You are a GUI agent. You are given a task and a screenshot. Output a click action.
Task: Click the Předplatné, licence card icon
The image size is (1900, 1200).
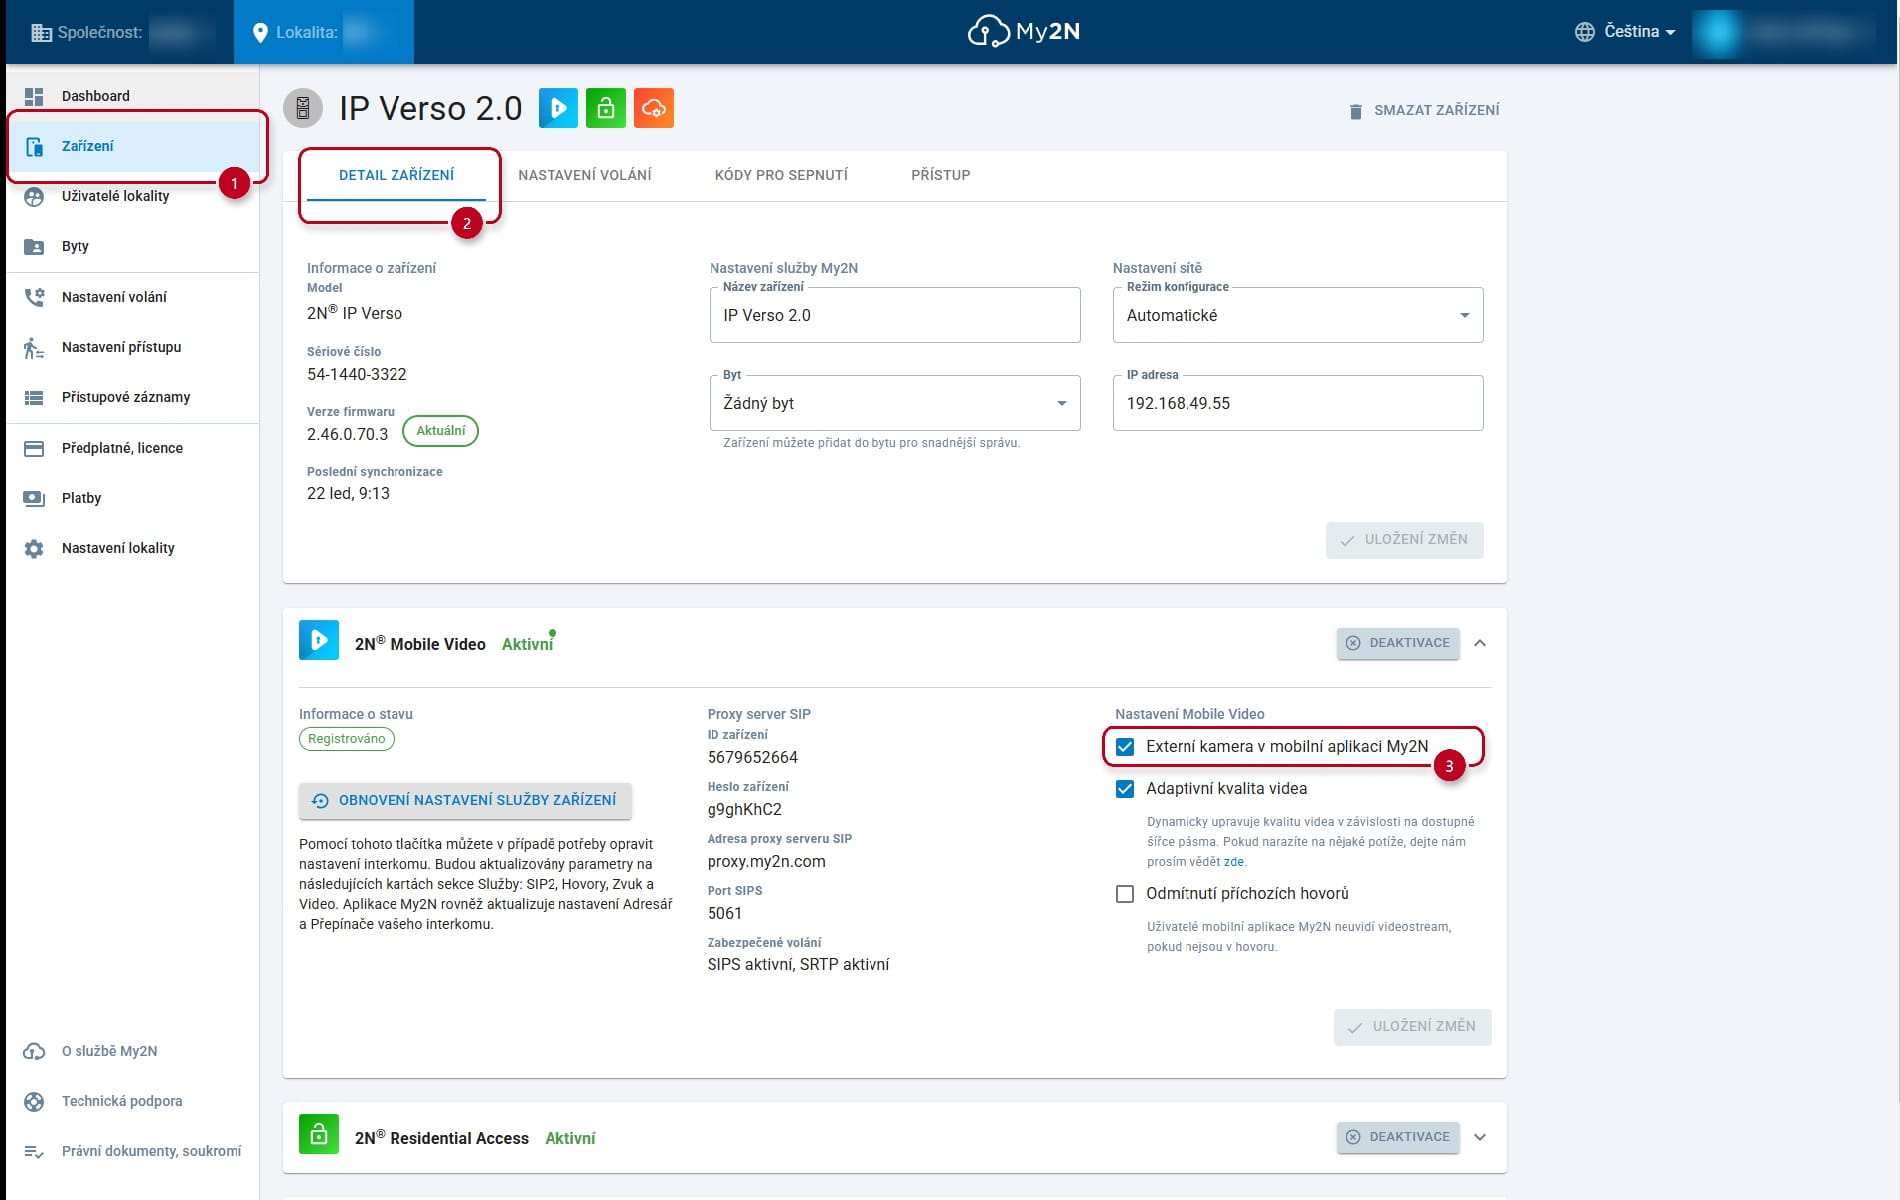pyautogui.click(x=34, y=448)
